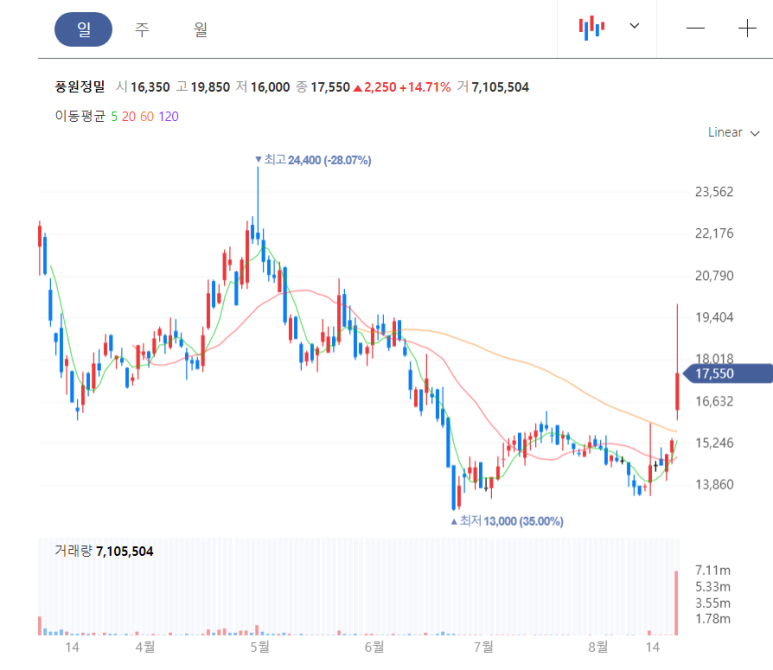The height and width of the screenshot is (670, 773).
Task: Click the price change ▲2,250
Action: click(x=375, y=87)
